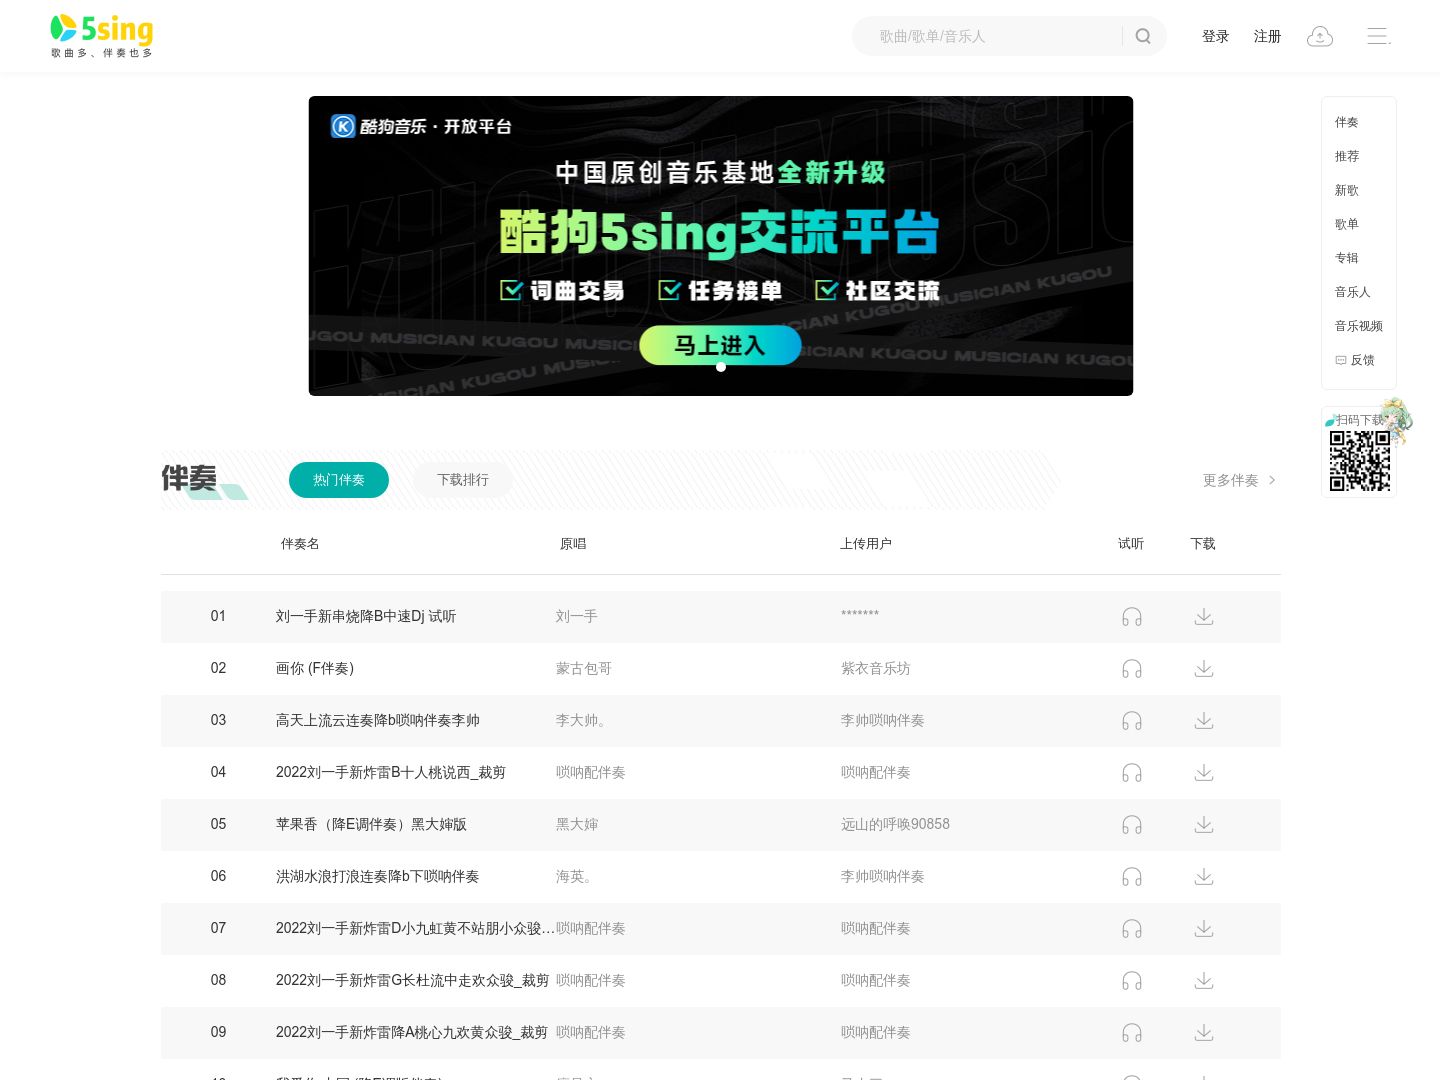The width and height of the screenshot is (1440, 1080).
Task: Open song 高天上流云连奏降b唢呐伴奏李帅
Action: pyautogui.click(x=378, y=720)
